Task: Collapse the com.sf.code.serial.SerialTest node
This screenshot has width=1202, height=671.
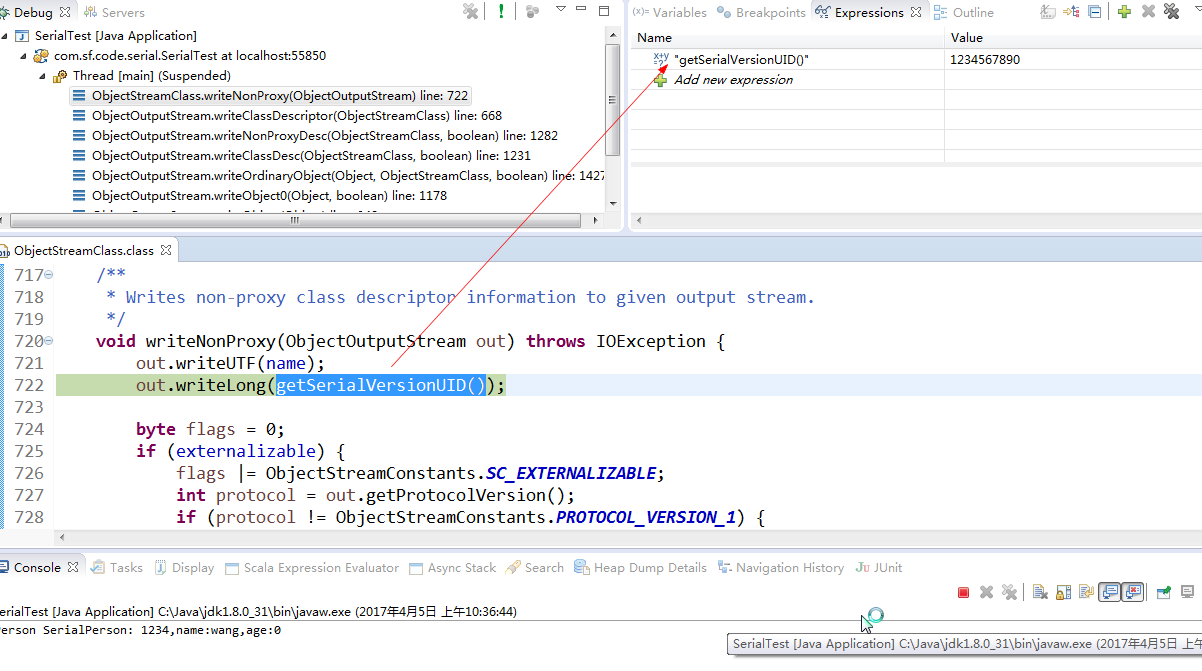Action: [x=24, y=56]
